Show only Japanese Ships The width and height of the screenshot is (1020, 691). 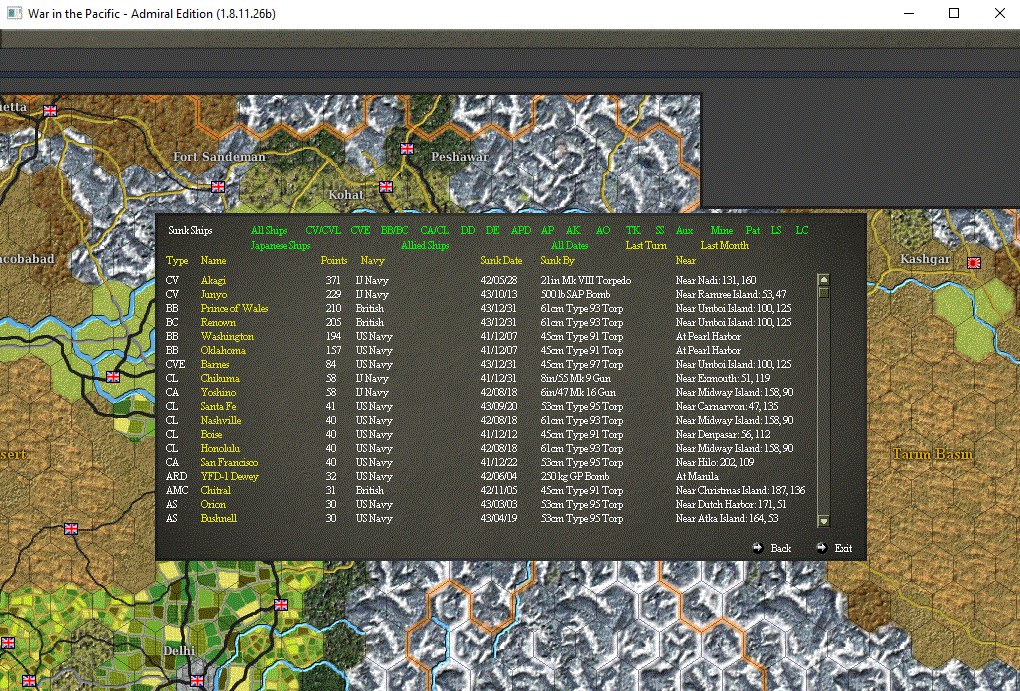tap(280, 245)
